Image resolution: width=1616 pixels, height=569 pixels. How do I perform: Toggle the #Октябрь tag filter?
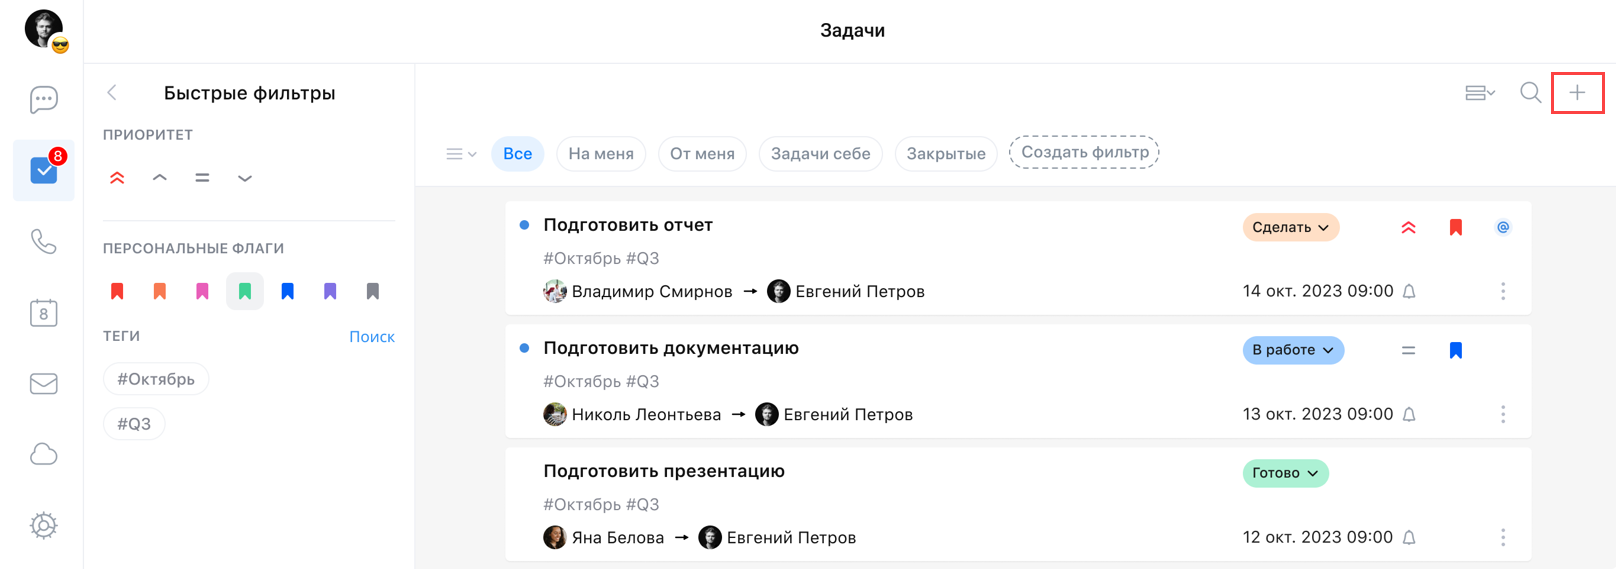click(x=156, y=379)
